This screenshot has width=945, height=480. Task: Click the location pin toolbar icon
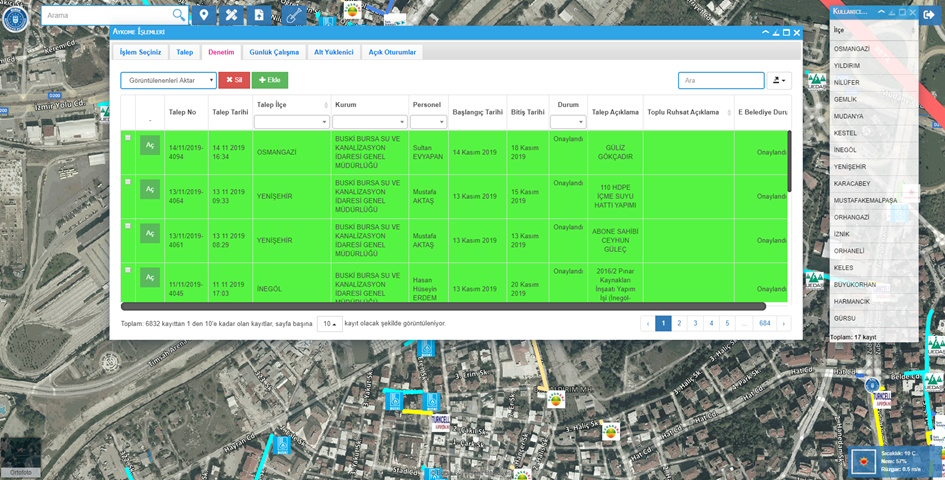[204, 15]
